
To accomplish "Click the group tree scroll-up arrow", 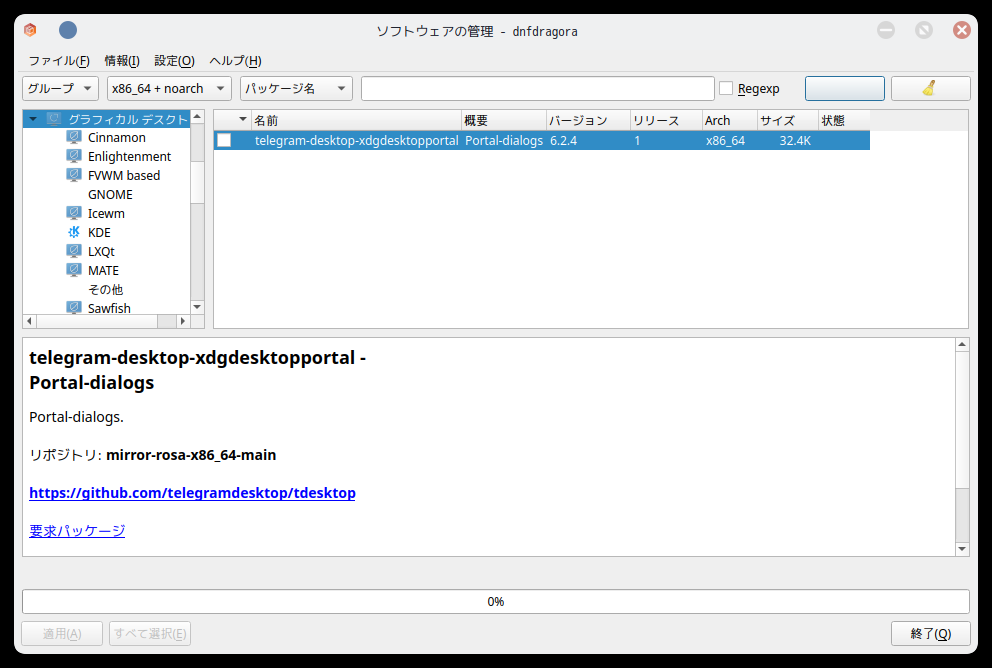I will click(197, 117).
